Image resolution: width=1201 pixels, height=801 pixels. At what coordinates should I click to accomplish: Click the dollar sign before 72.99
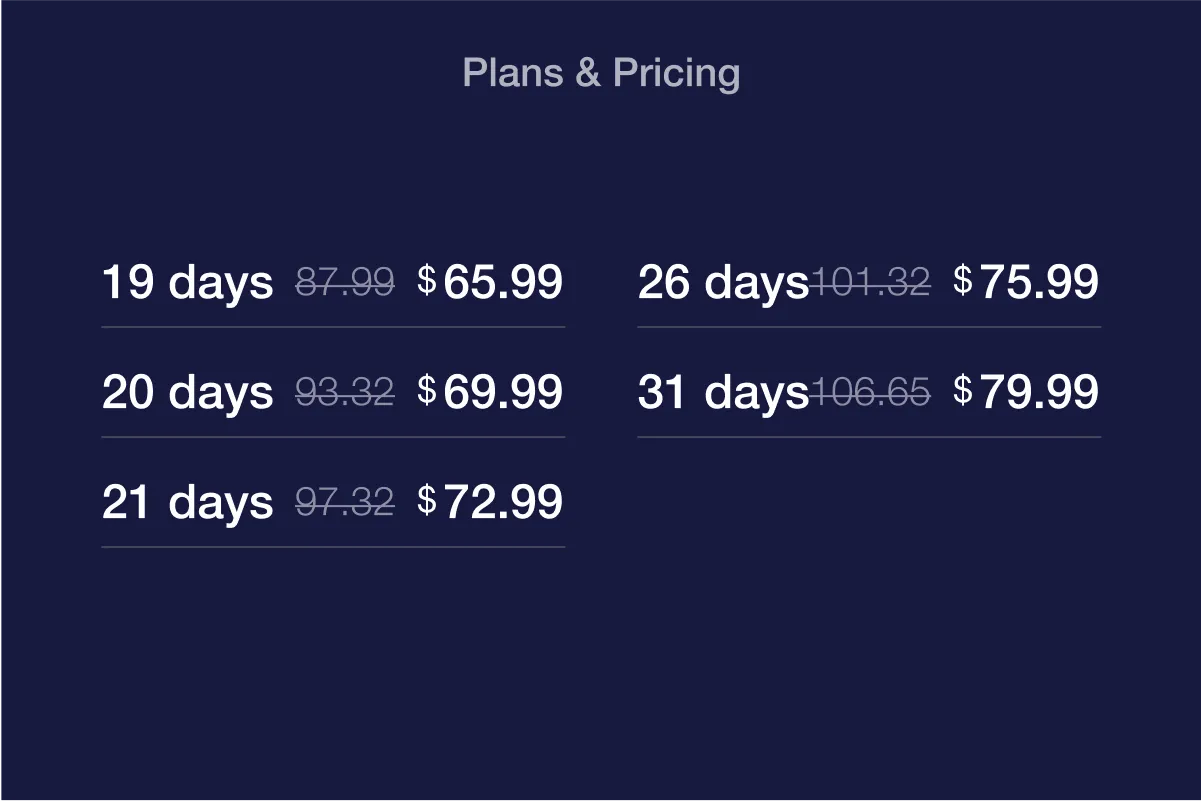click(x=427, y=500)
